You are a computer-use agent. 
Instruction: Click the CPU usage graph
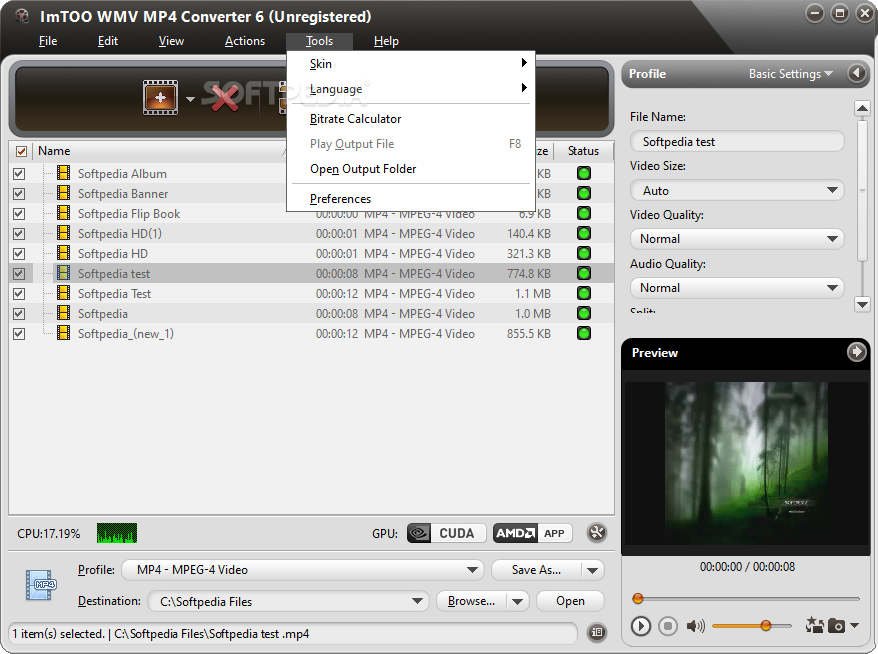tap(116, 533)
